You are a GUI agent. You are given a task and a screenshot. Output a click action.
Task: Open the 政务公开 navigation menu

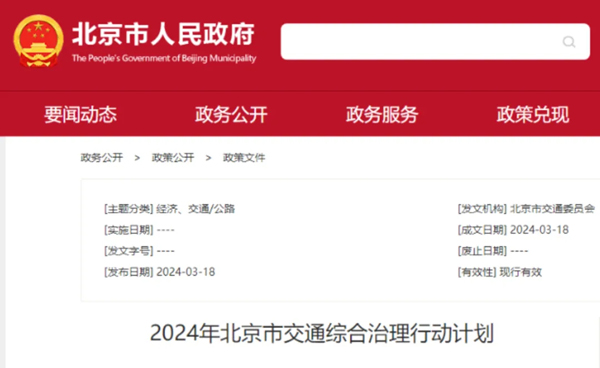[x=231, y=114]
